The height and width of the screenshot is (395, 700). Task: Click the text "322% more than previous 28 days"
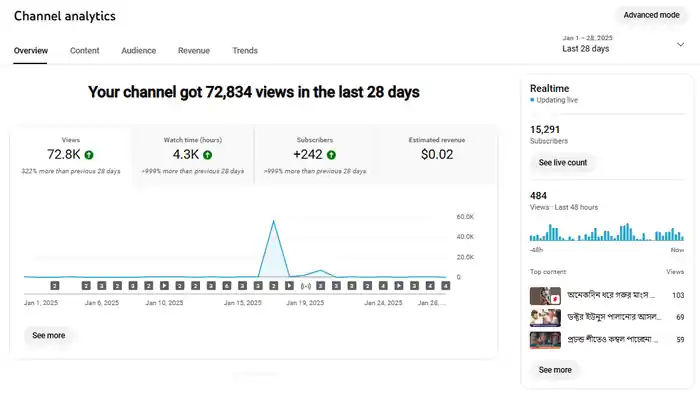point(71,171)
